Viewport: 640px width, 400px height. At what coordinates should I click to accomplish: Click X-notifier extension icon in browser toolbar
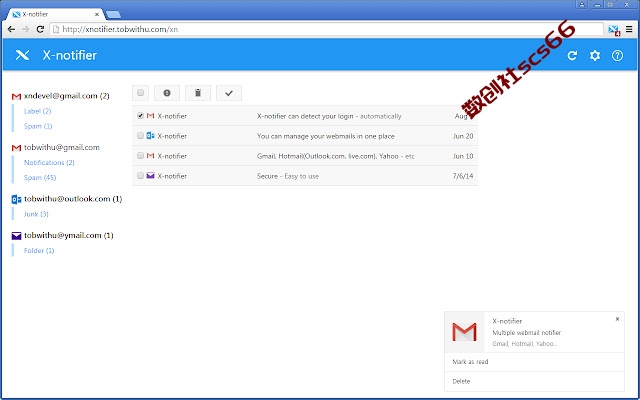click(x=613, y=30)
